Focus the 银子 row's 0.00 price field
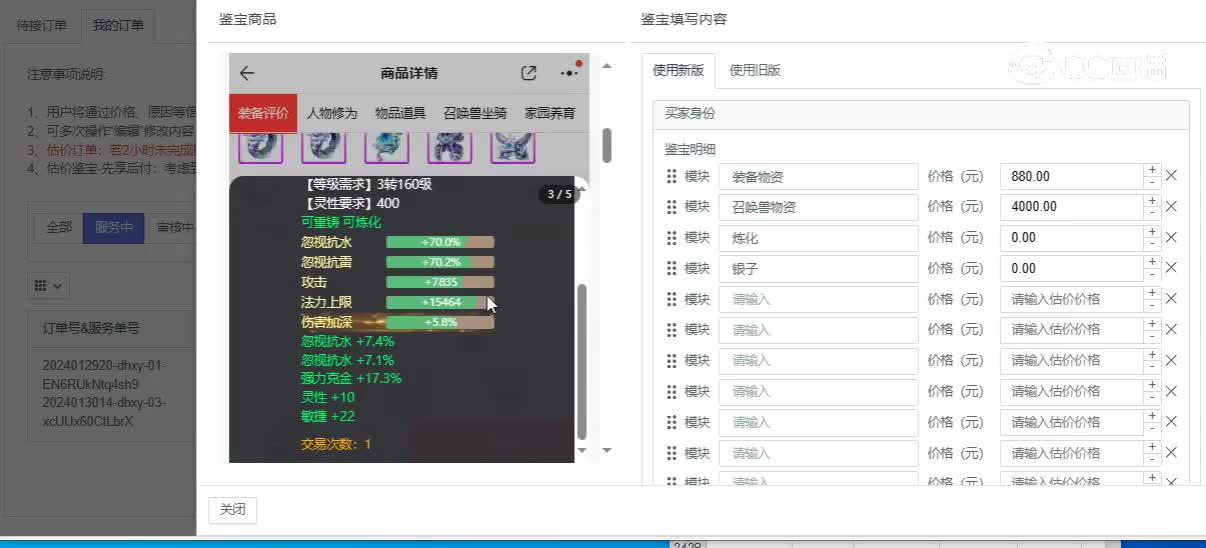Viewport: 1206px width, 548px height. pyautogui.click(x=1072, y=268)
